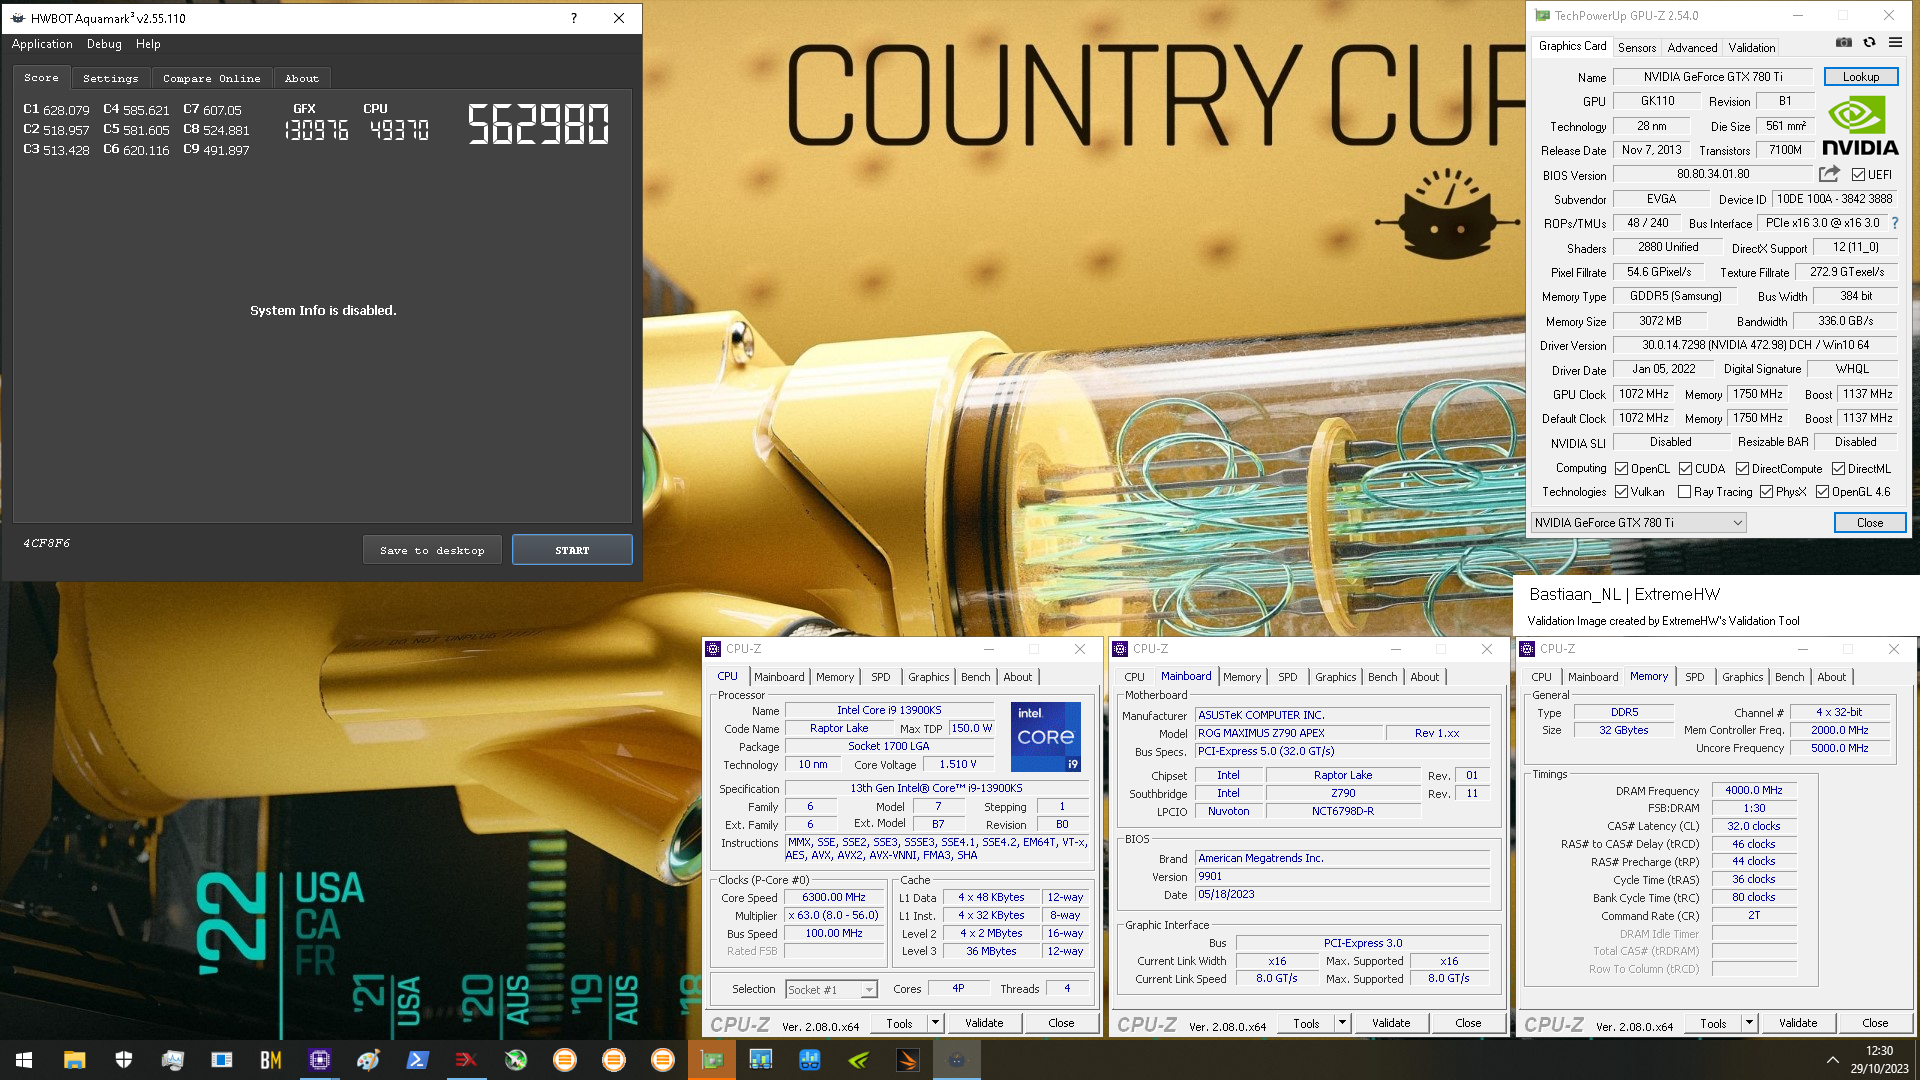Expand Tools arrow in CPU-Z CPU window

point(935,1023)
